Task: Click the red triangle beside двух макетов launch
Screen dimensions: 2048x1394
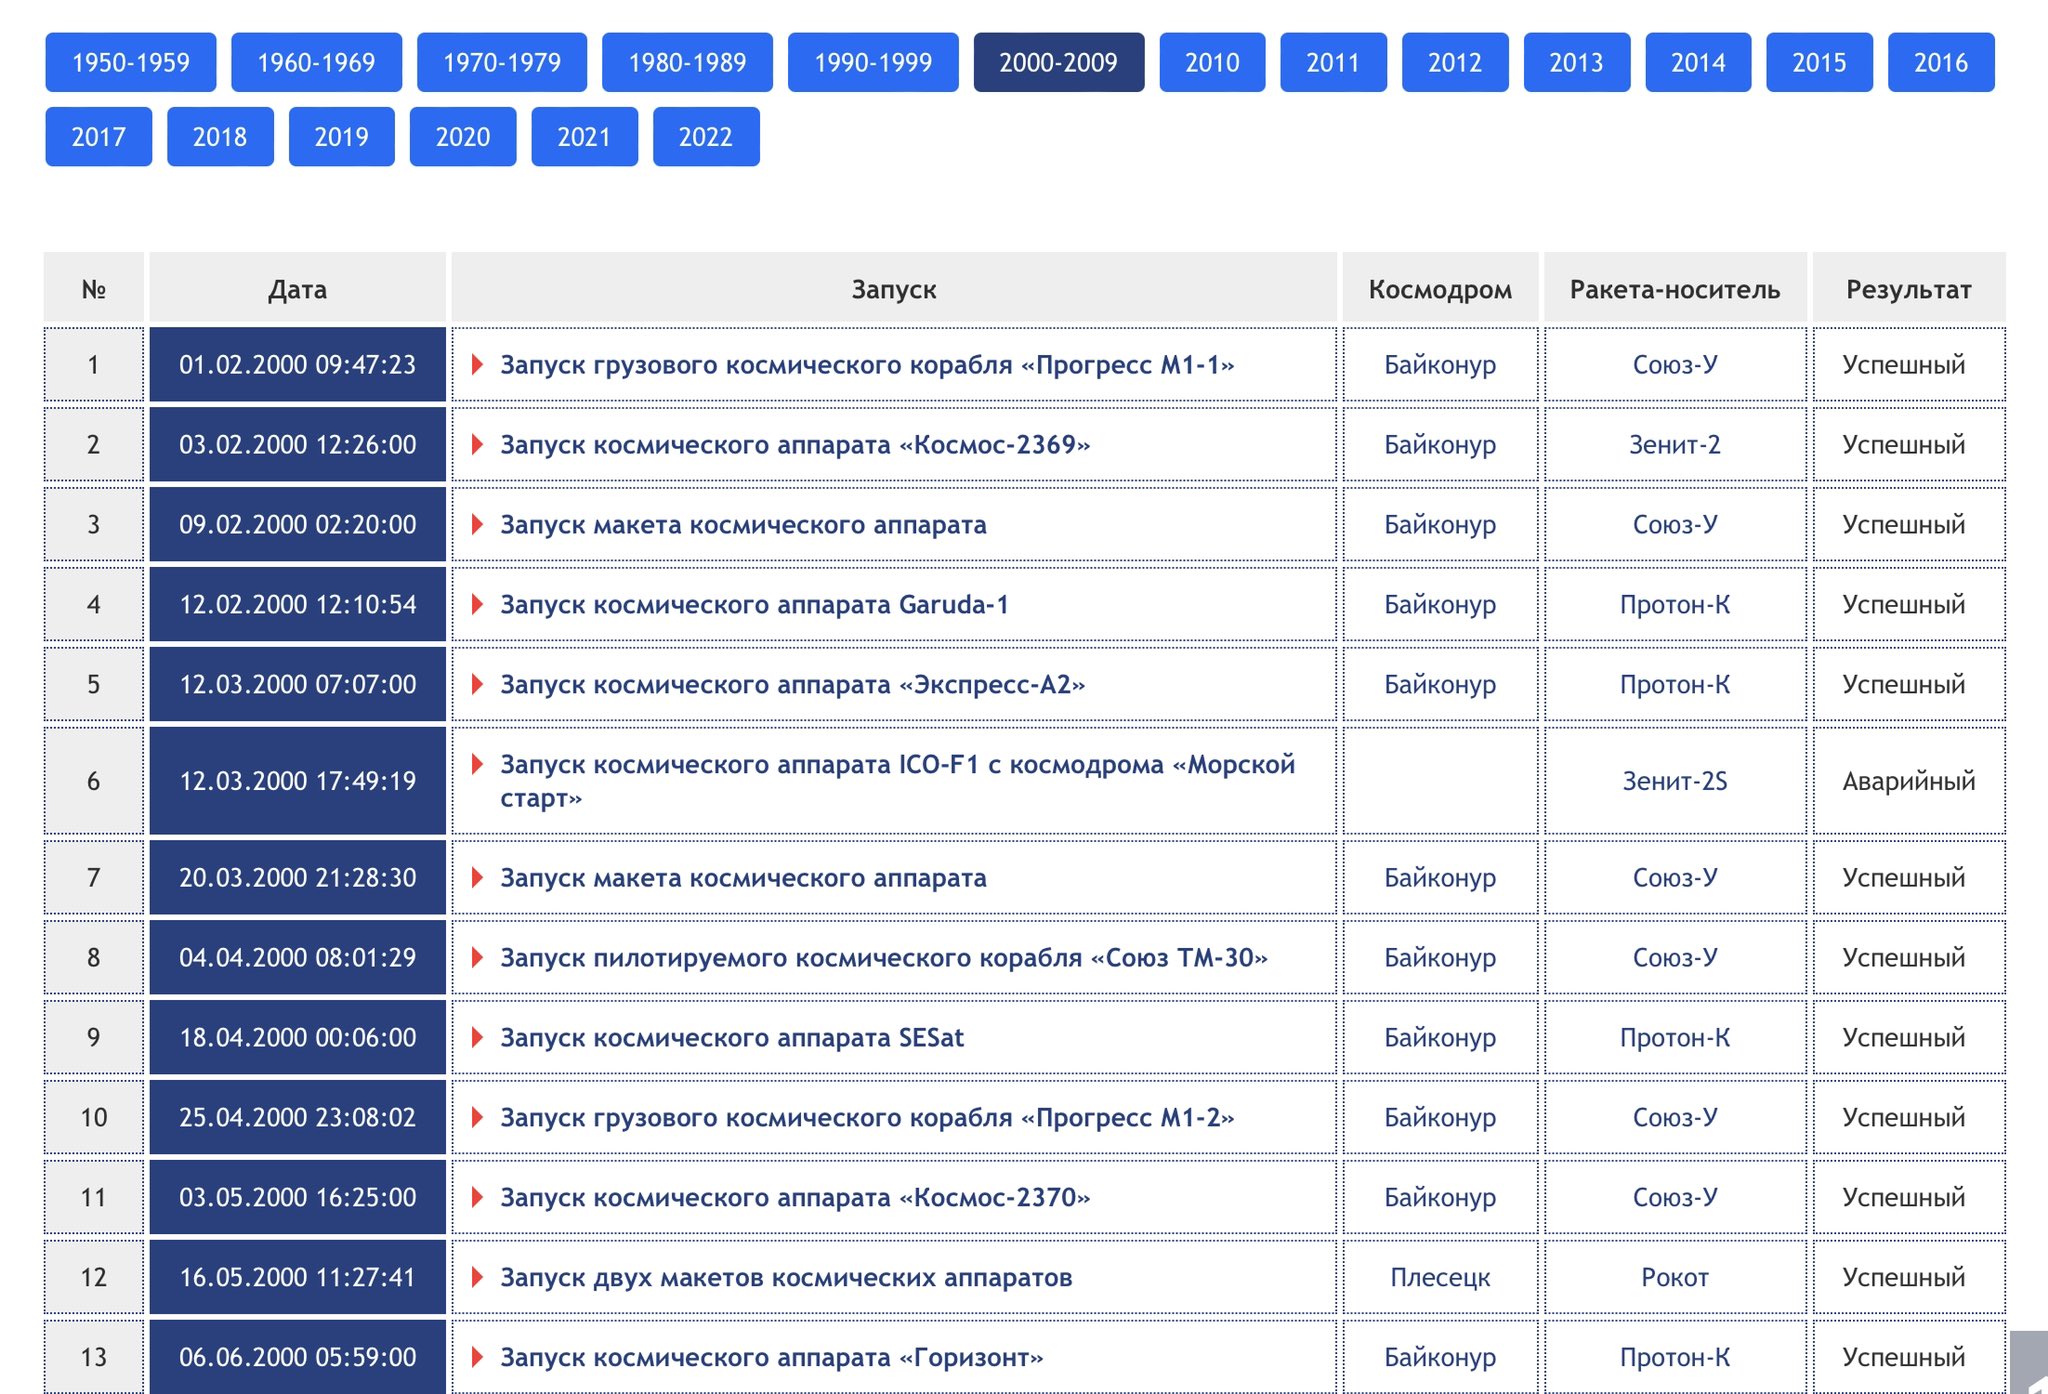Action: 477,1278
